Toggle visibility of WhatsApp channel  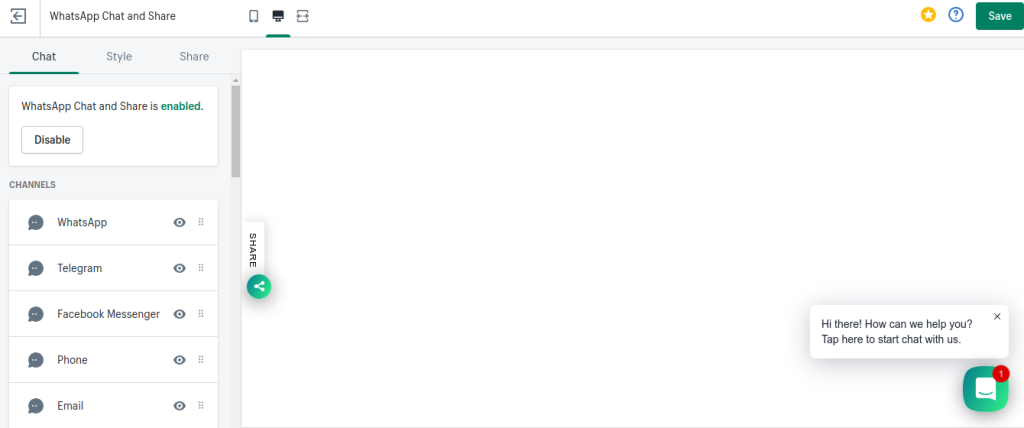(180, 222)
